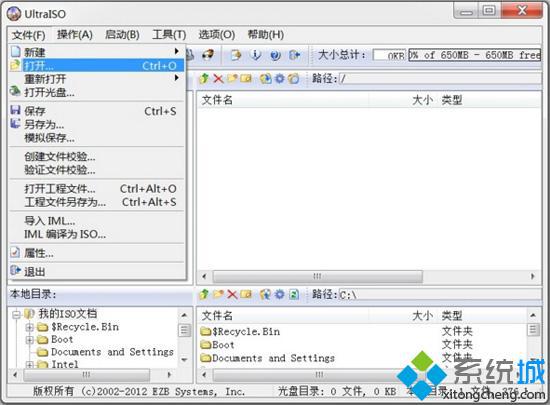Expand the $Recycle.Bin tree folder
Image resolution: width=550 pixels, height=405 pixels.
(x=30, y=328)
